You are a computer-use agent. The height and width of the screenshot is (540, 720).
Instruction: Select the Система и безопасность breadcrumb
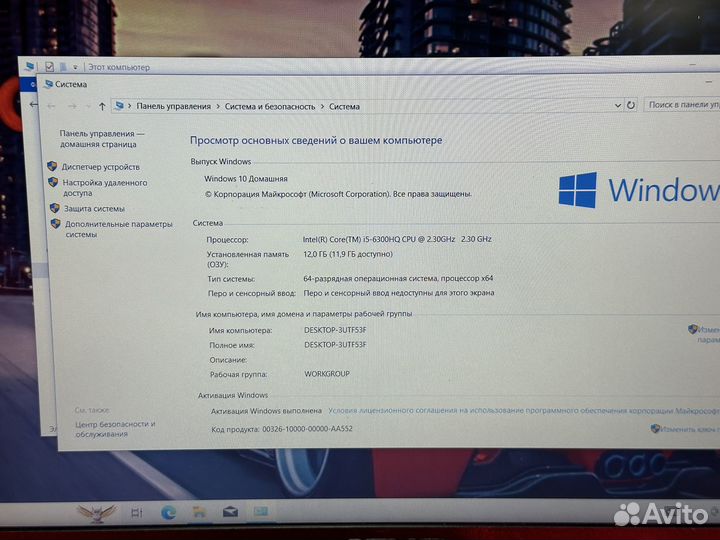270,107
